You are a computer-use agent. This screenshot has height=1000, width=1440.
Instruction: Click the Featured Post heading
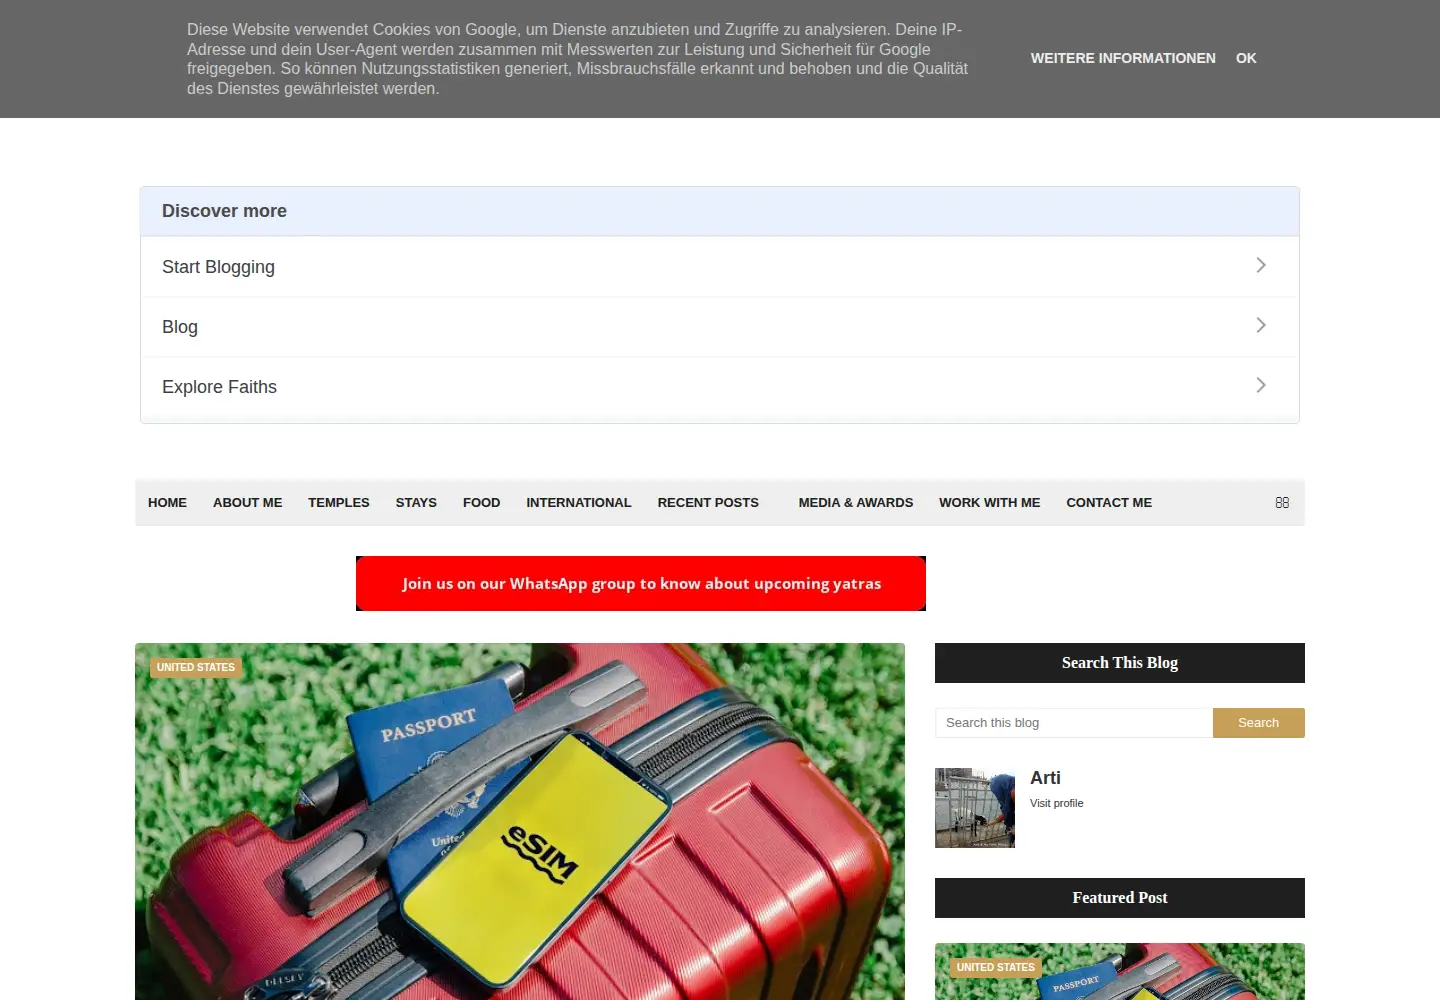click(1120, 898)
